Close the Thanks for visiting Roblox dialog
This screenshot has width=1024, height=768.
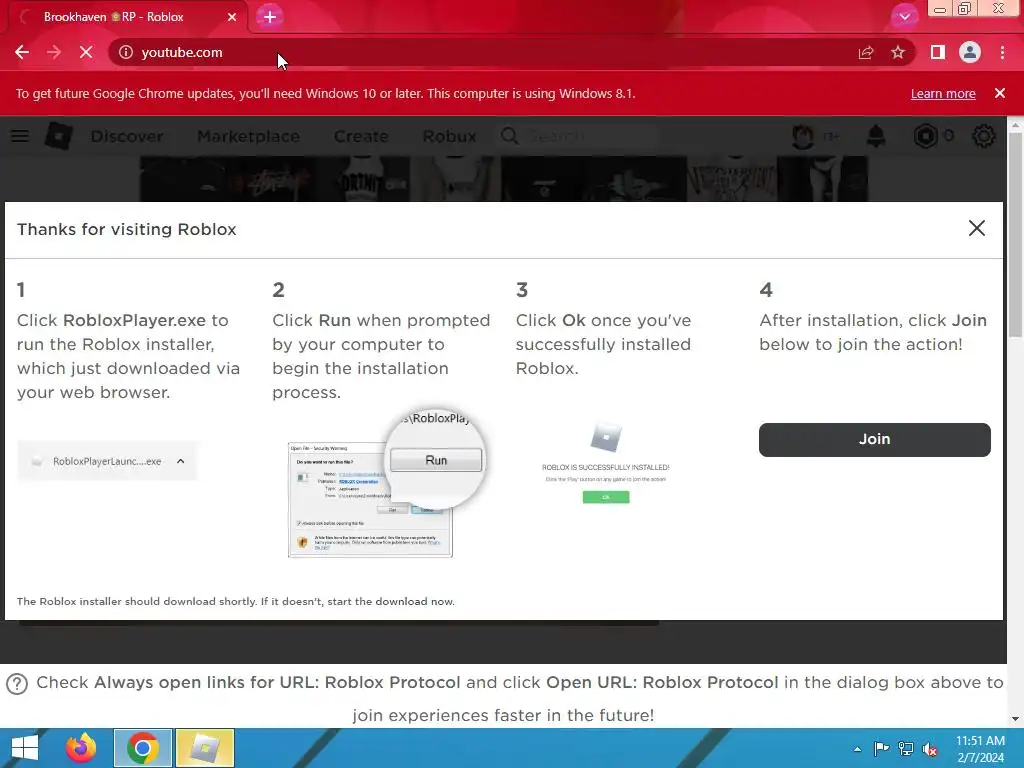tap(976, 228)
